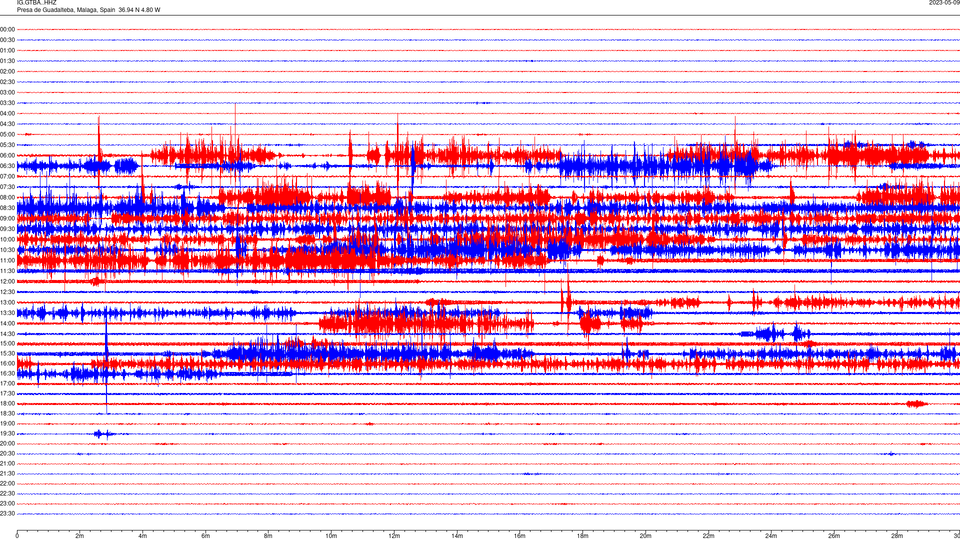Click the '10:30' time label
Viewport: 960px width, 540px height.
click(7, 250)
